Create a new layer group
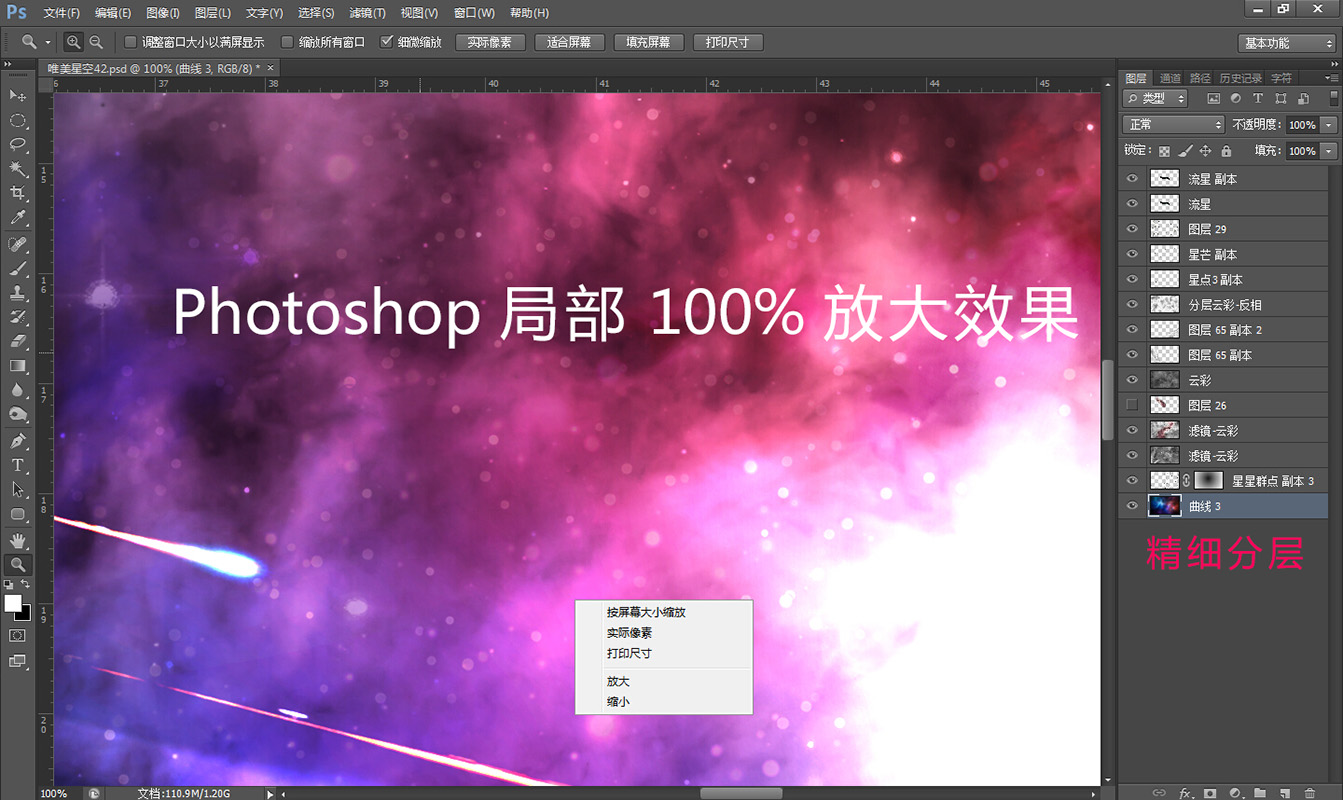Screen dimensions: 1343x800 (x=1260, y=793)
